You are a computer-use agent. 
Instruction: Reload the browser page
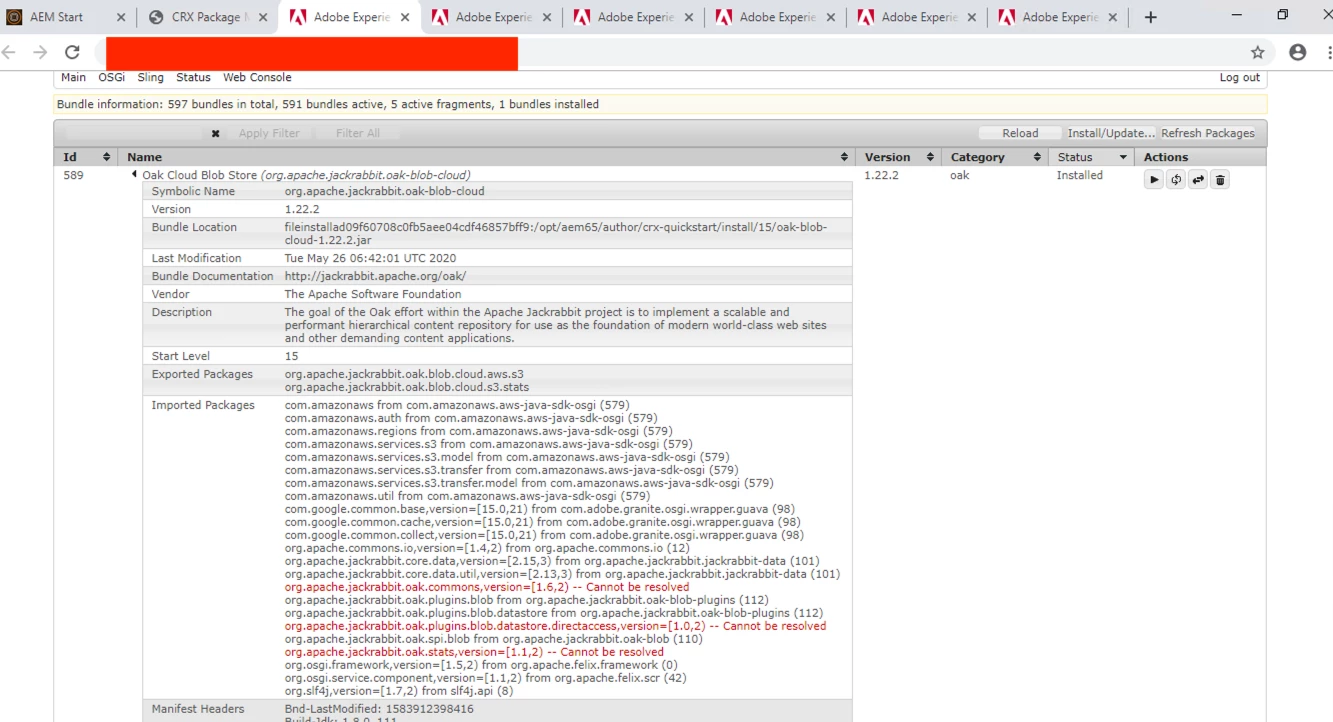tap(72, 52)
